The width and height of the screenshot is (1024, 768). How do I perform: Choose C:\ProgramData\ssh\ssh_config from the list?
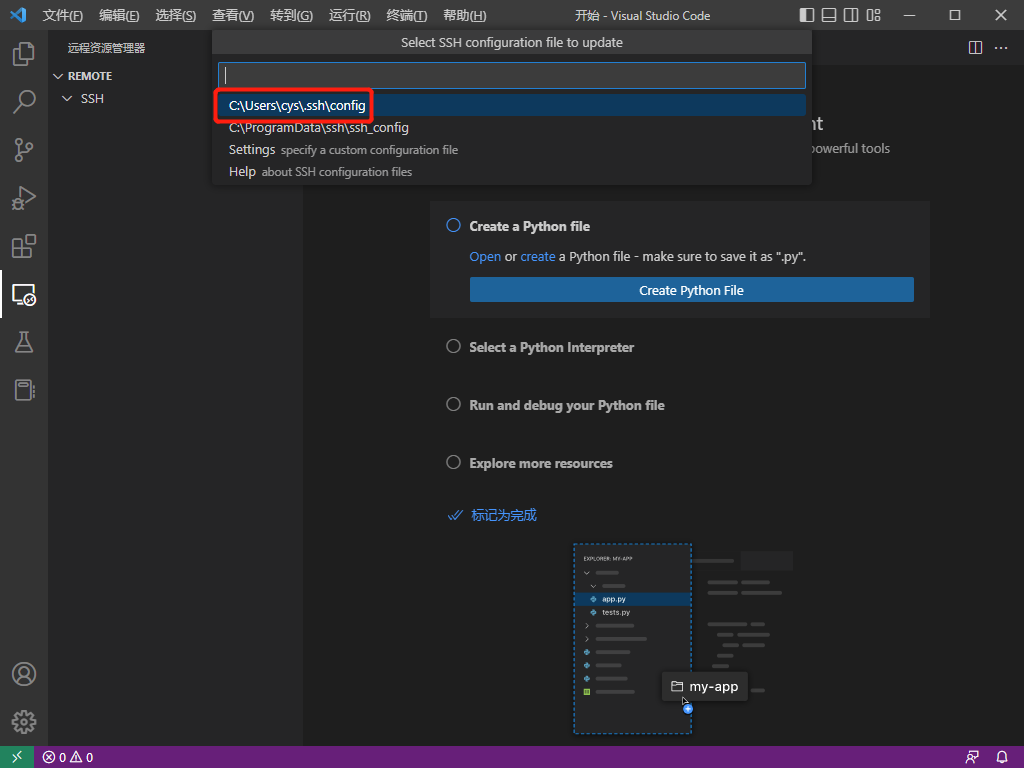[318, 127]
